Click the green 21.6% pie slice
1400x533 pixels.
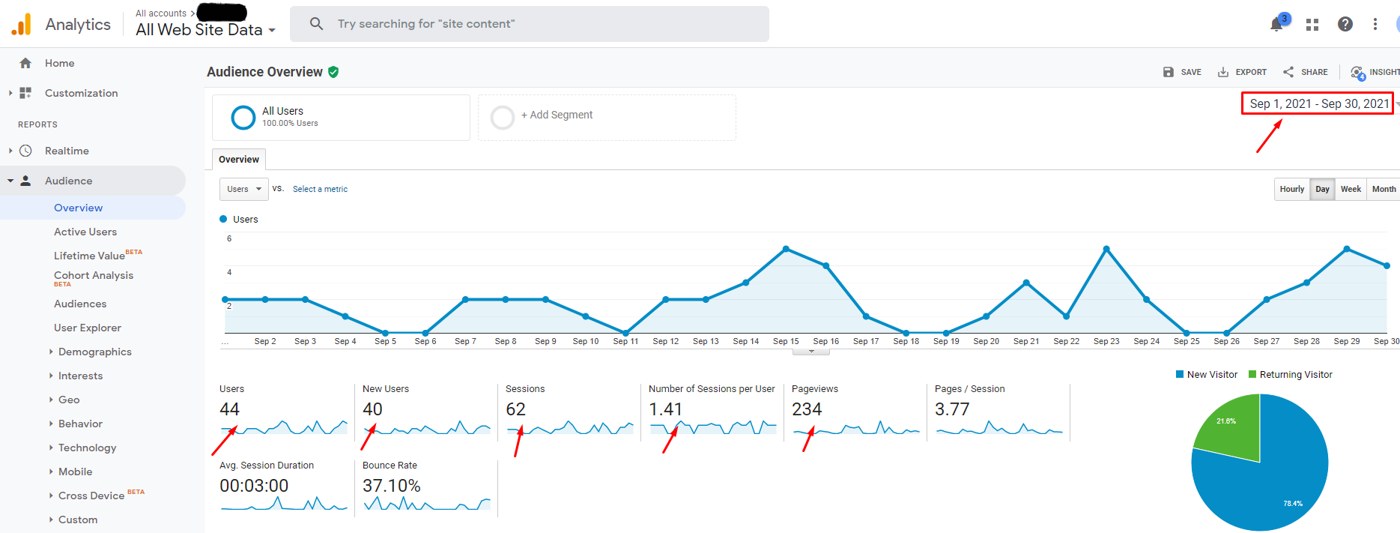click(x=1230, y=428)
